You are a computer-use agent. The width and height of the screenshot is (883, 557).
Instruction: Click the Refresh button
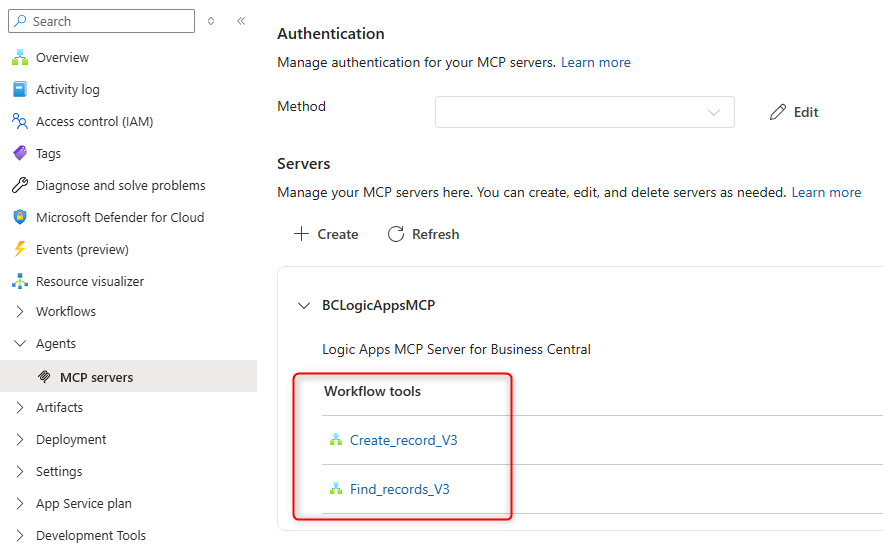(423, 234)
